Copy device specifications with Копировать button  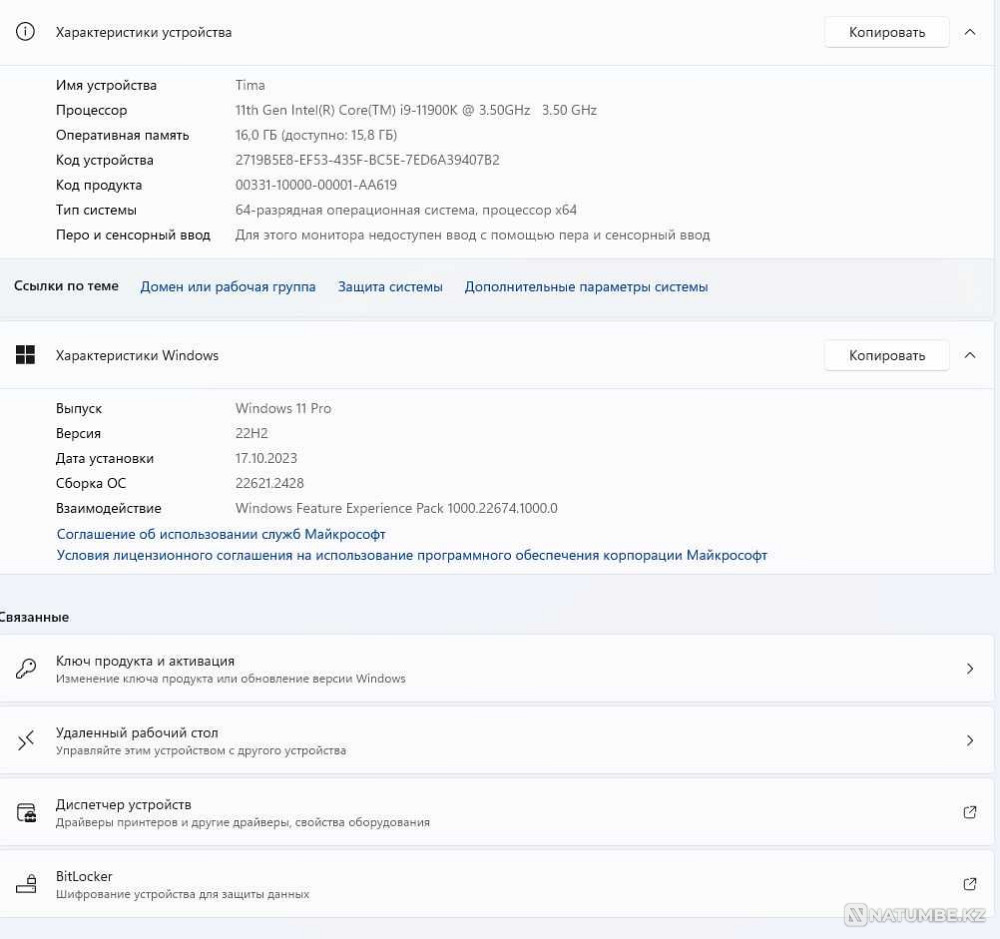click(x=886, y=32)
